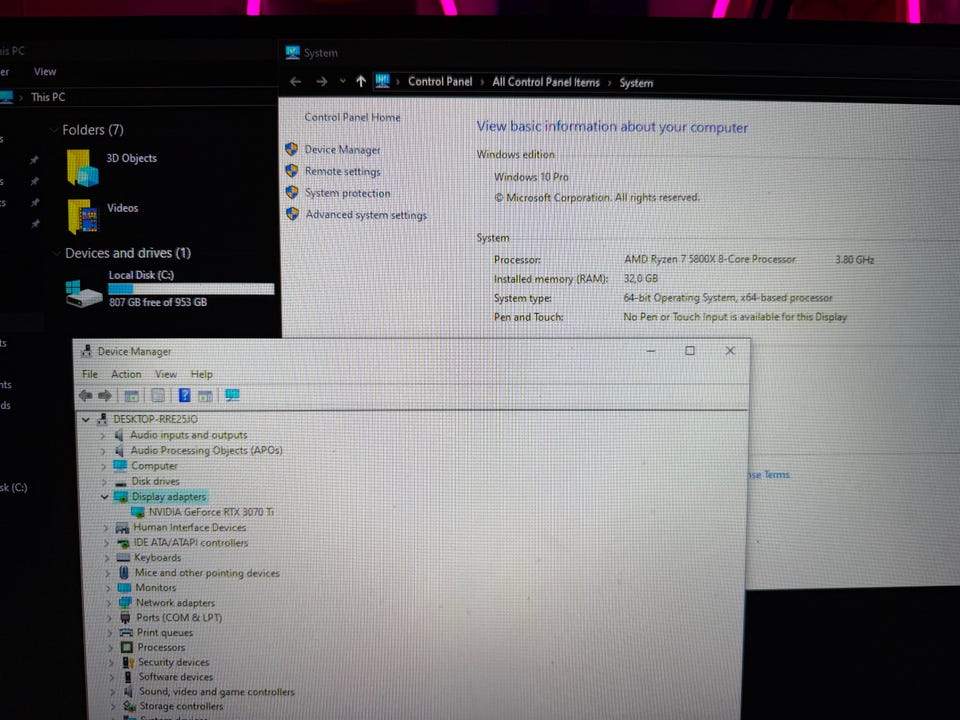Click This PC in the Explorer address bar
The width and height of the screenshot is (960, 720).
tap(48, 97)
